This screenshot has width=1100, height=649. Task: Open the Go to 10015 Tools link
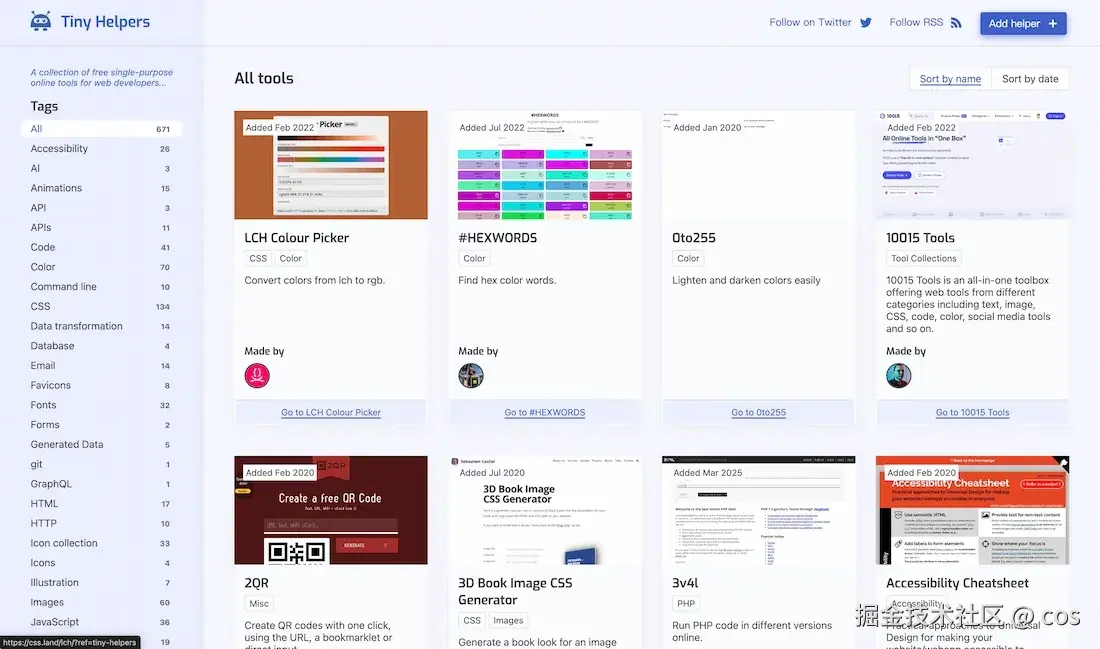(x=972, y=412)
